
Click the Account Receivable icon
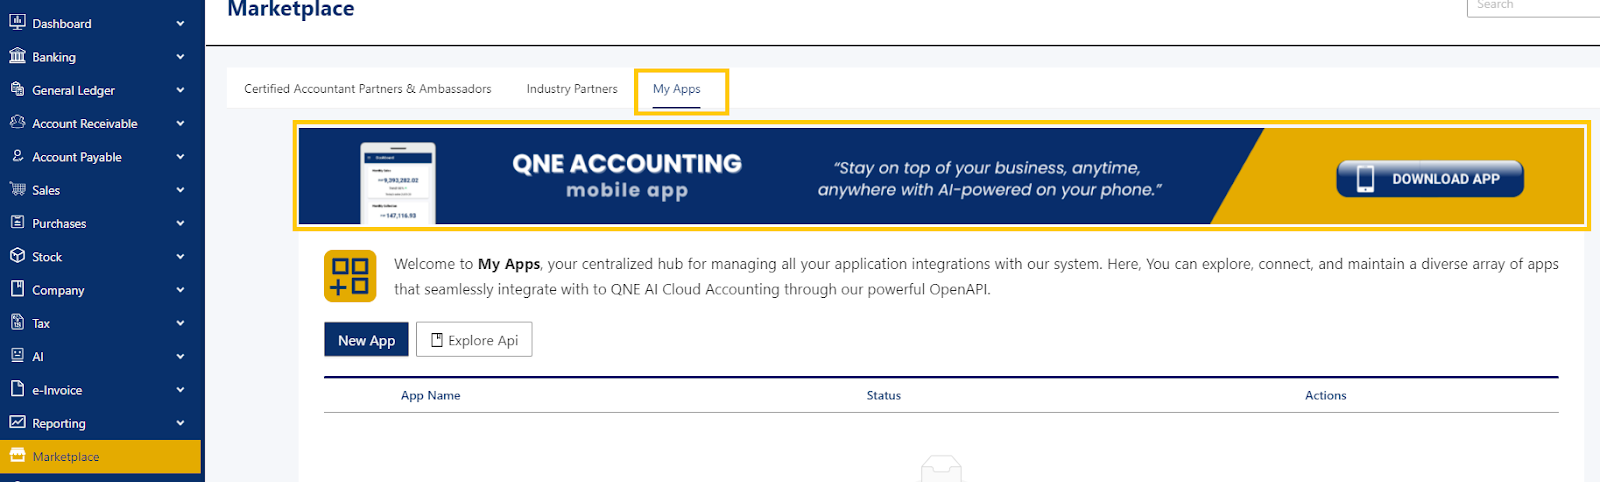[x=17, y=122]
